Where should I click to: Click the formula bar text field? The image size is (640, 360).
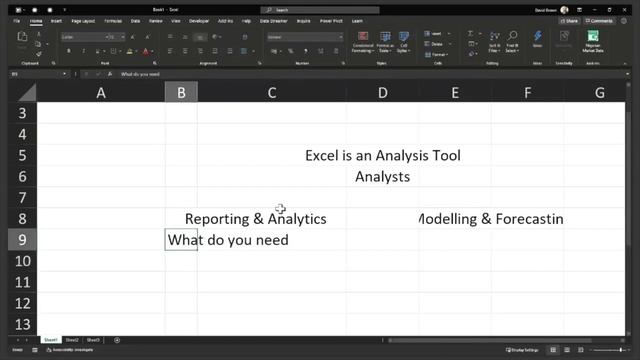coord(371,74)
